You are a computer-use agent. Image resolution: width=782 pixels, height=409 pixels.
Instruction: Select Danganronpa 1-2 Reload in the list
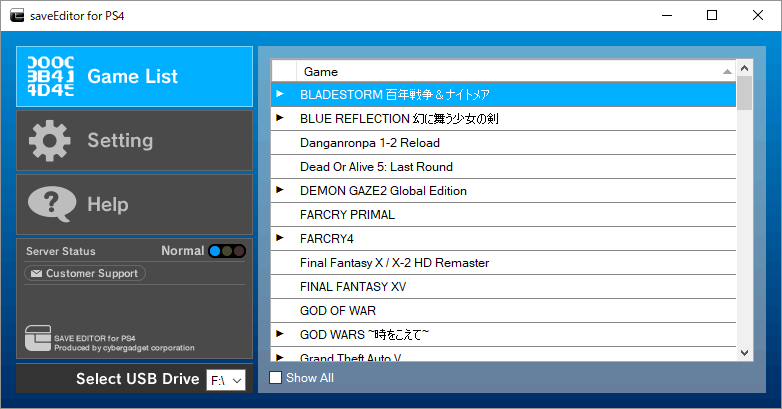(x=370, y=143)
